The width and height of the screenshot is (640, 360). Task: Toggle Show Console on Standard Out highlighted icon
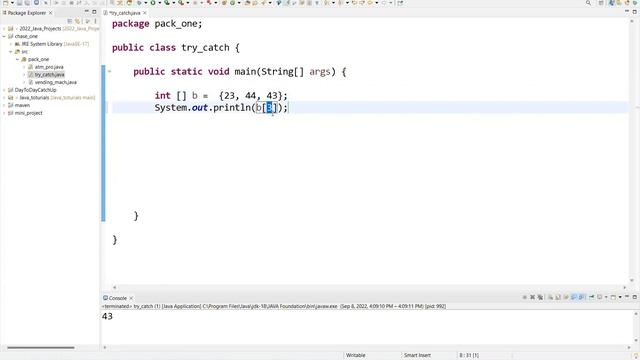[573, 297]
